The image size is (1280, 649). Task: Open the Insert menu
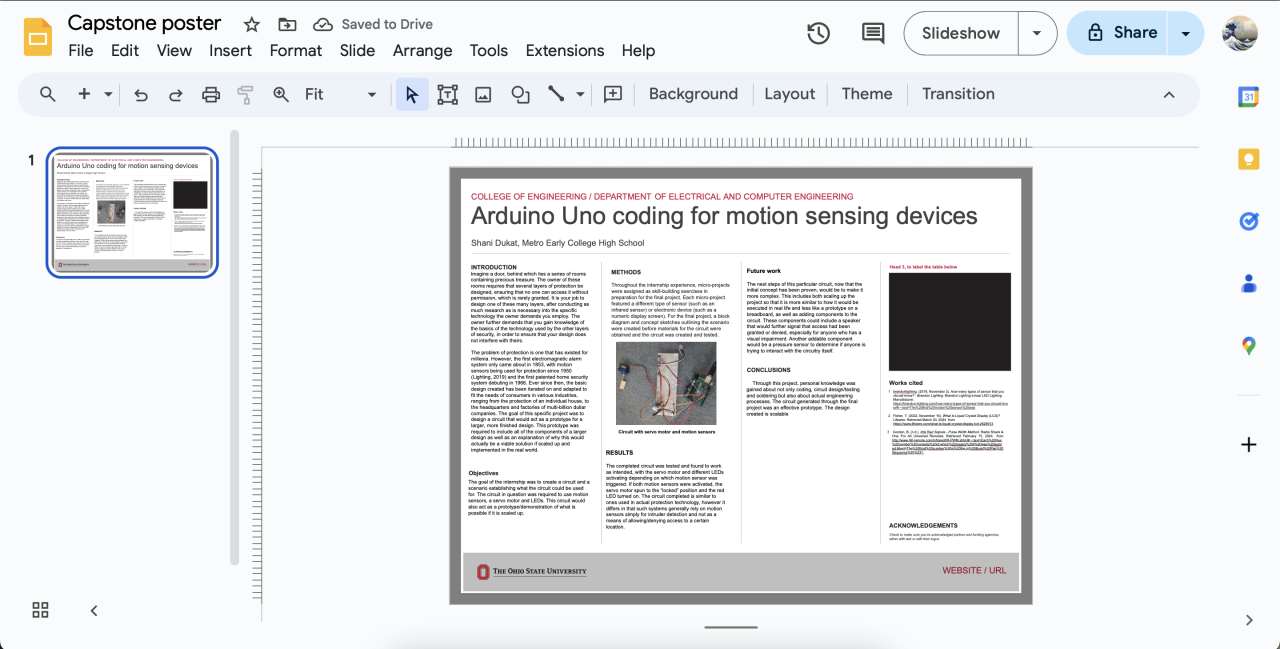click(x=230, y=50)
